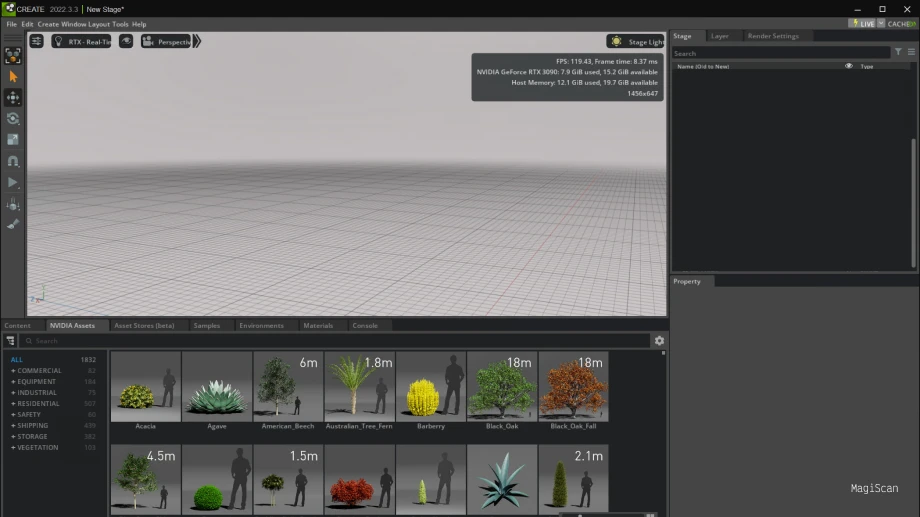Activate the Rotate tool
The width and height of the screenshot is (920, 517).
pyautogui.click(x=13, y=119)
